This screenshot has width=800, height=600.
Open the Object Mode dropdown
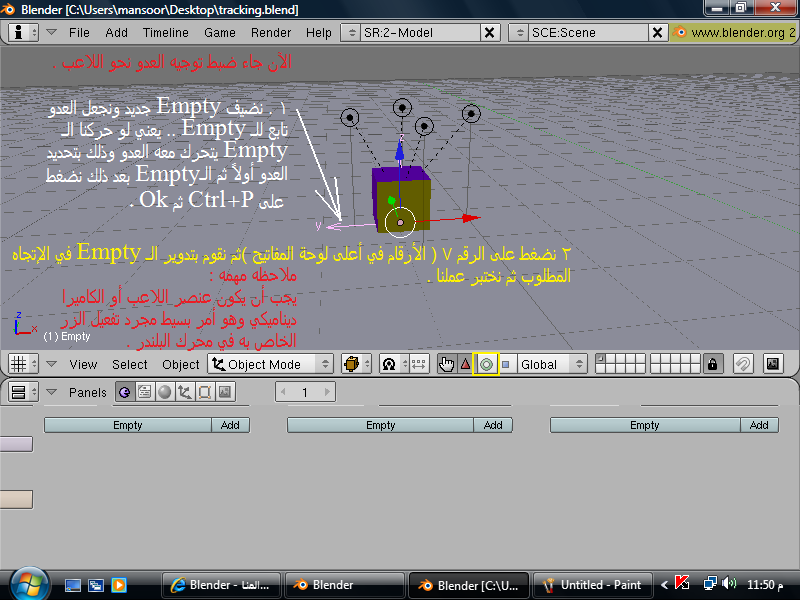pyautogui.click(x=270, y=364)
